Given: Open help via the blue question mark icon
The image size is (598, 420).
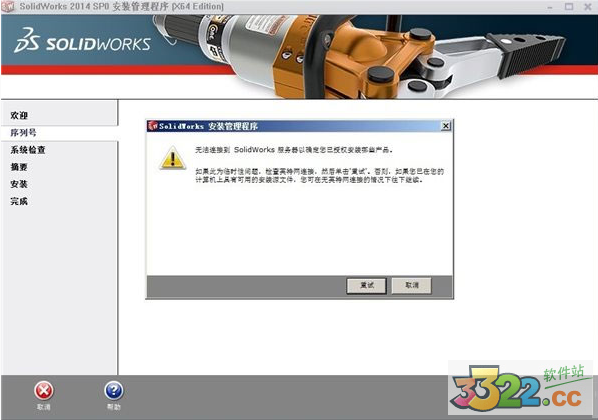Looking at the screenshot, I should [114, 390].
